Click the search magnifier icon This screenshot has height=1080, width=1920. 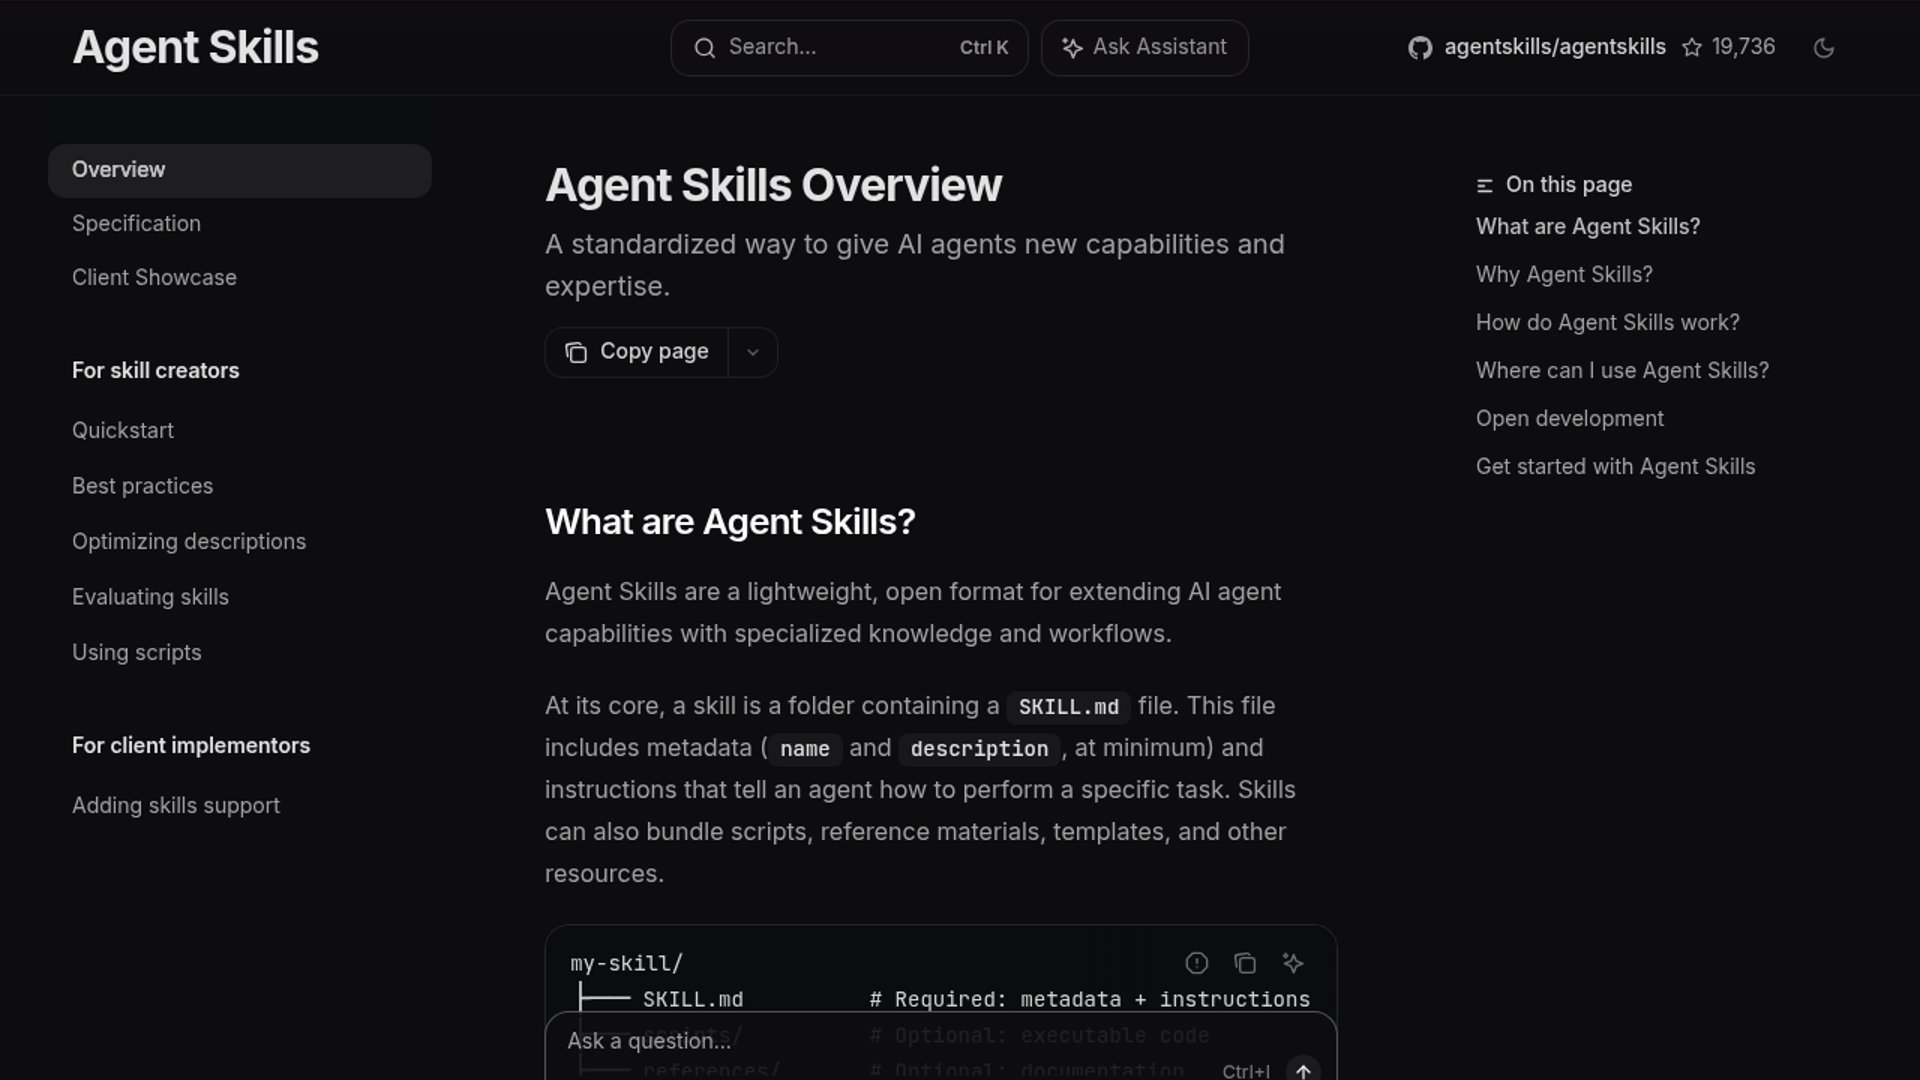pyautogui.click(x=705, y=48)
